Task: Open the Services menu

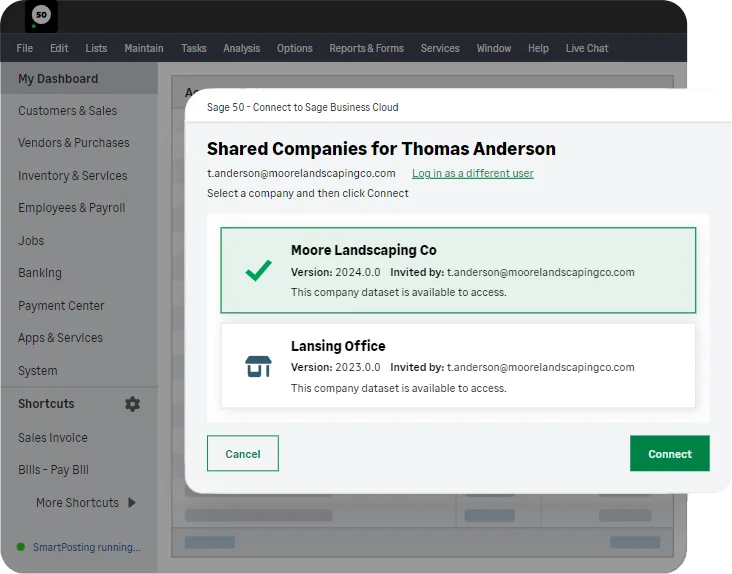Action: [x=440, y=49]
